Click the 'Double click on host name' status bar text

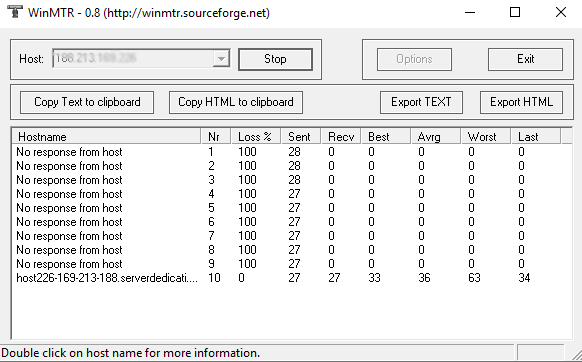130,353
